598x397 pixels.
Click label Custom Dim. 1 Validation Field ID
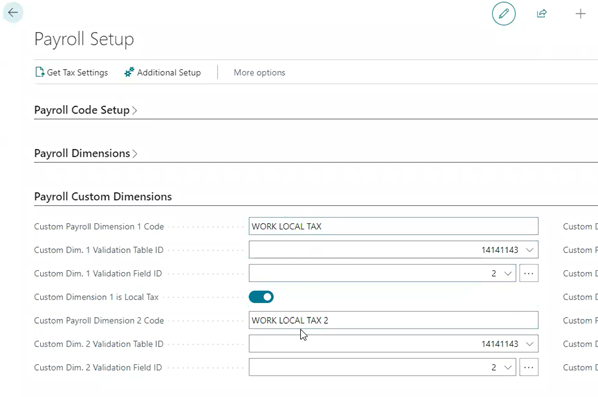coord(98,273)
